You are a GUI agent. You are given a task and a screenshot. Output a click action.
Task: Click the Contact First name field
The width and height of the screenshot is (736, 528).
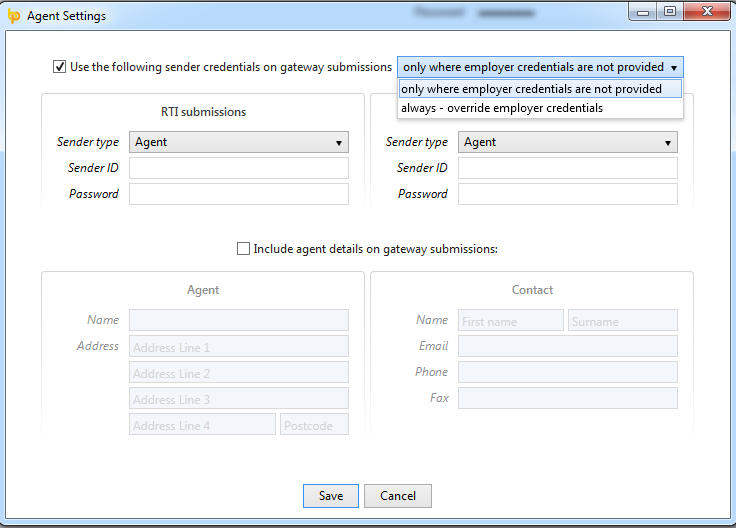511,320
